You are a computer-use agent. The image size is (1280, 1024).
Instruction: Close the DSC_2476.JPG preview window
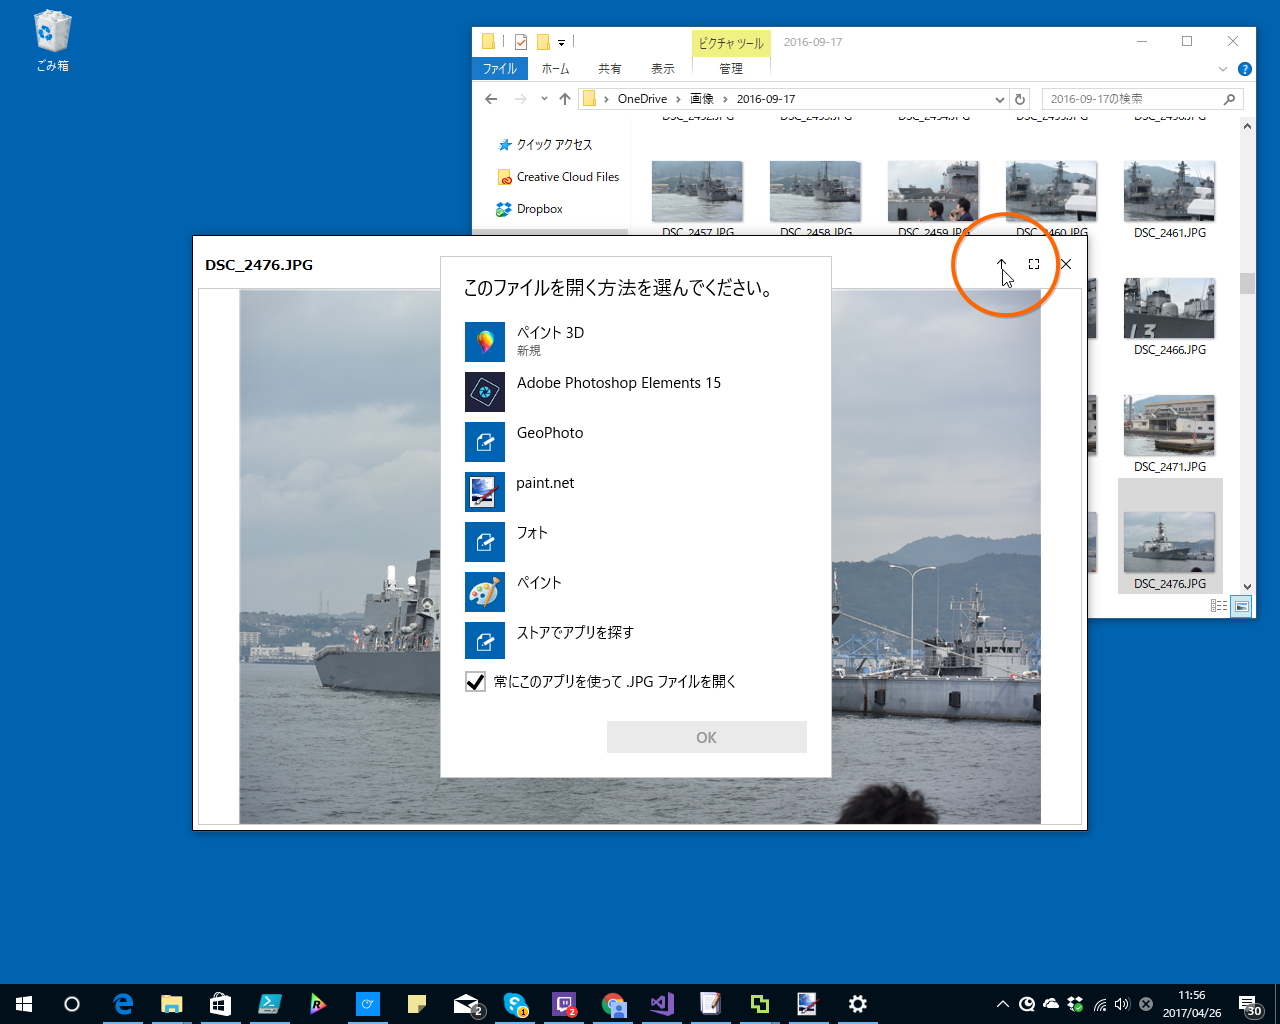1066,264
